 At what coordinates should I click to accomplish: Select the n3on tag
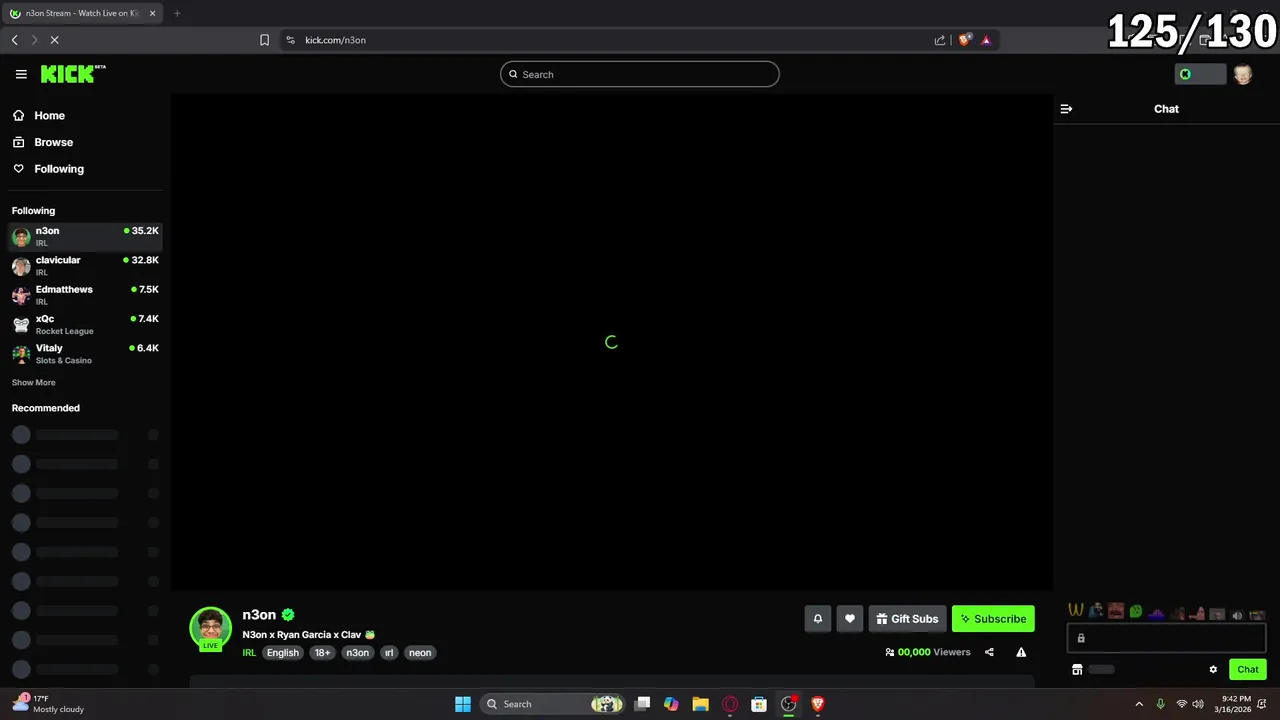point(358,653)
